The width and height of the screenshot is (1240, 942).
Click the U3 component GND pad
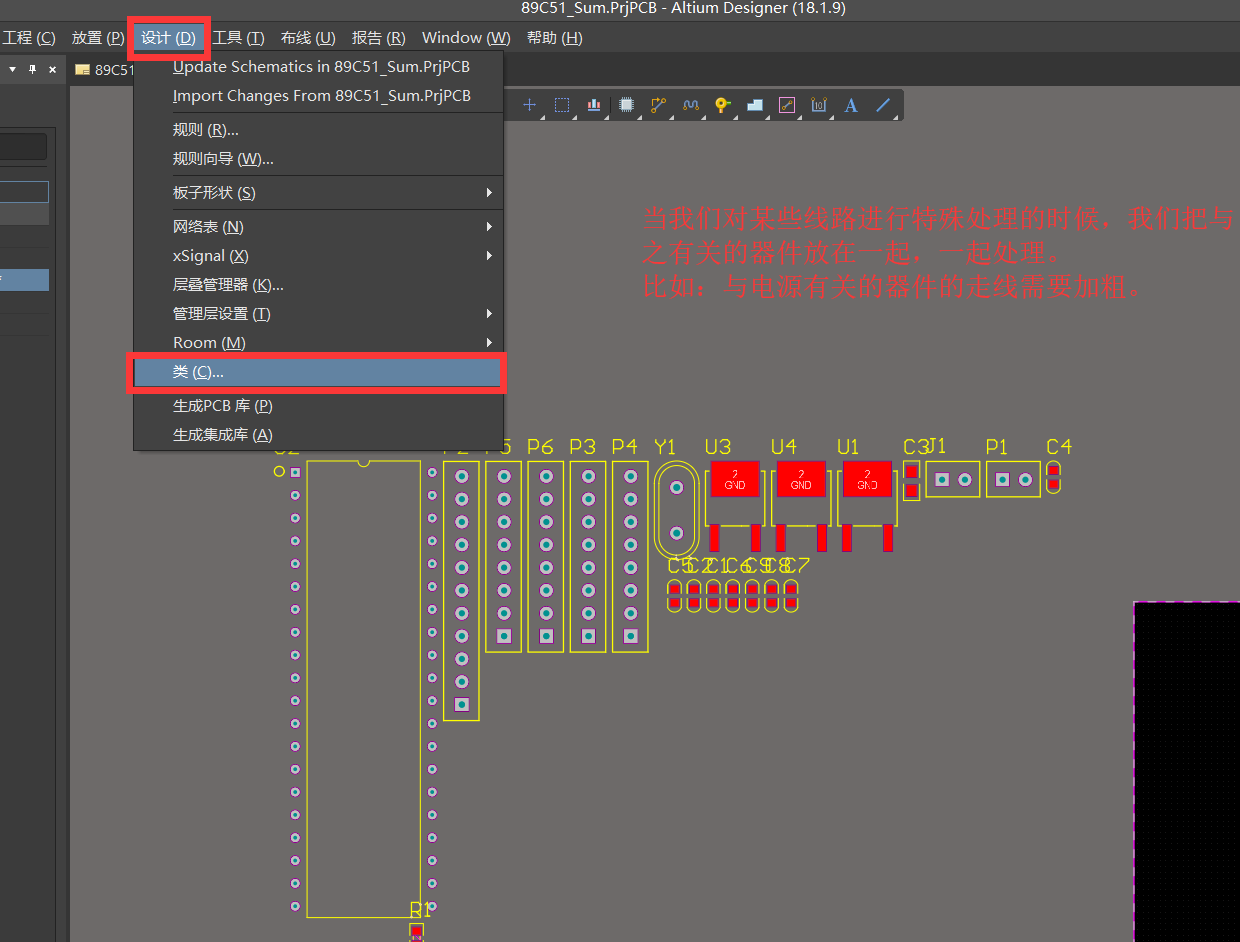tap(735, 479)
